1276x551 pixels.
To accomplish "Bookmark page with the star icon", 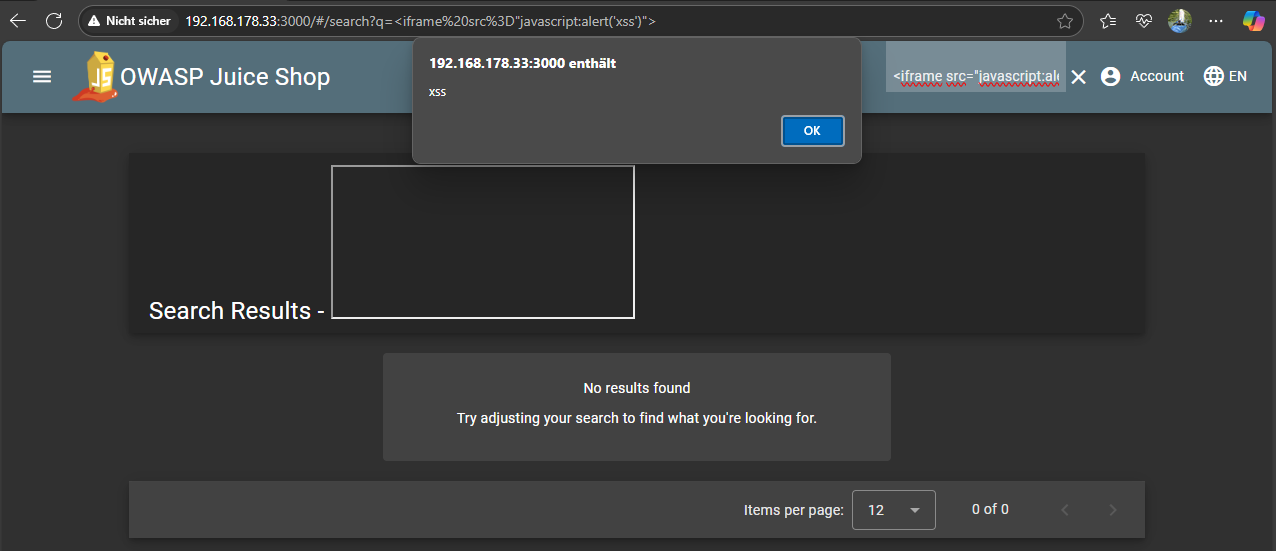I will click(x=1065, y=21).
